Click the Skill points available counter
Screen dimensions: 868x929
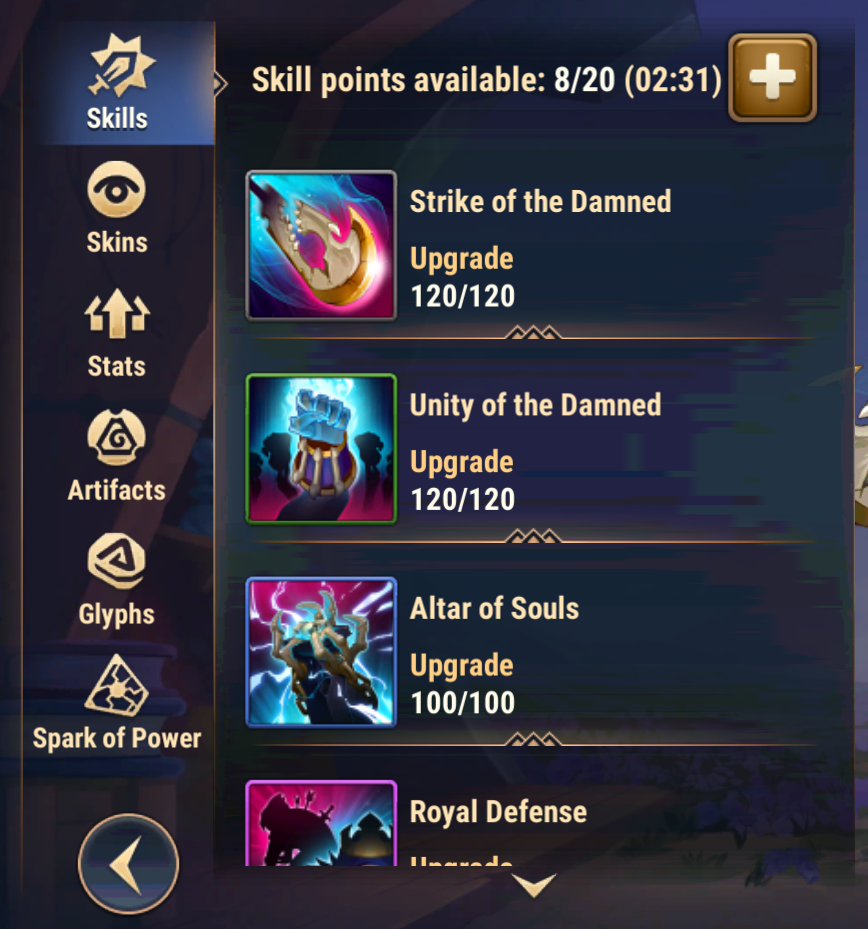(x=486, y=79)
